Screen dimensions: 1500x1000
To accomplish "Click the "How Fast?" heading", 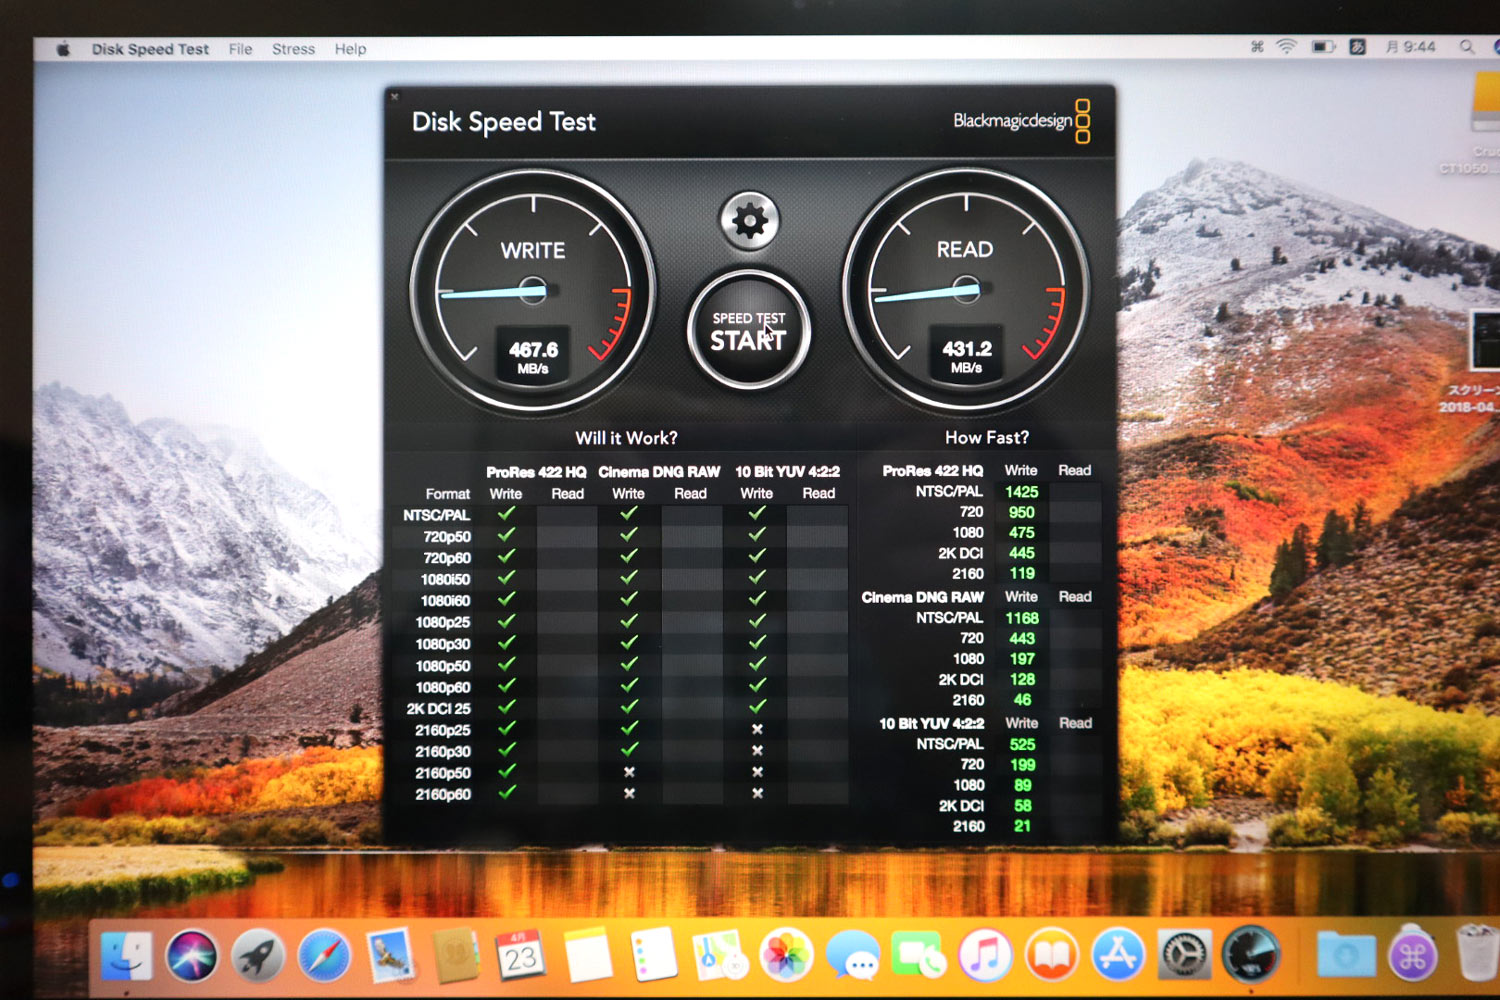I will [986, 437].
